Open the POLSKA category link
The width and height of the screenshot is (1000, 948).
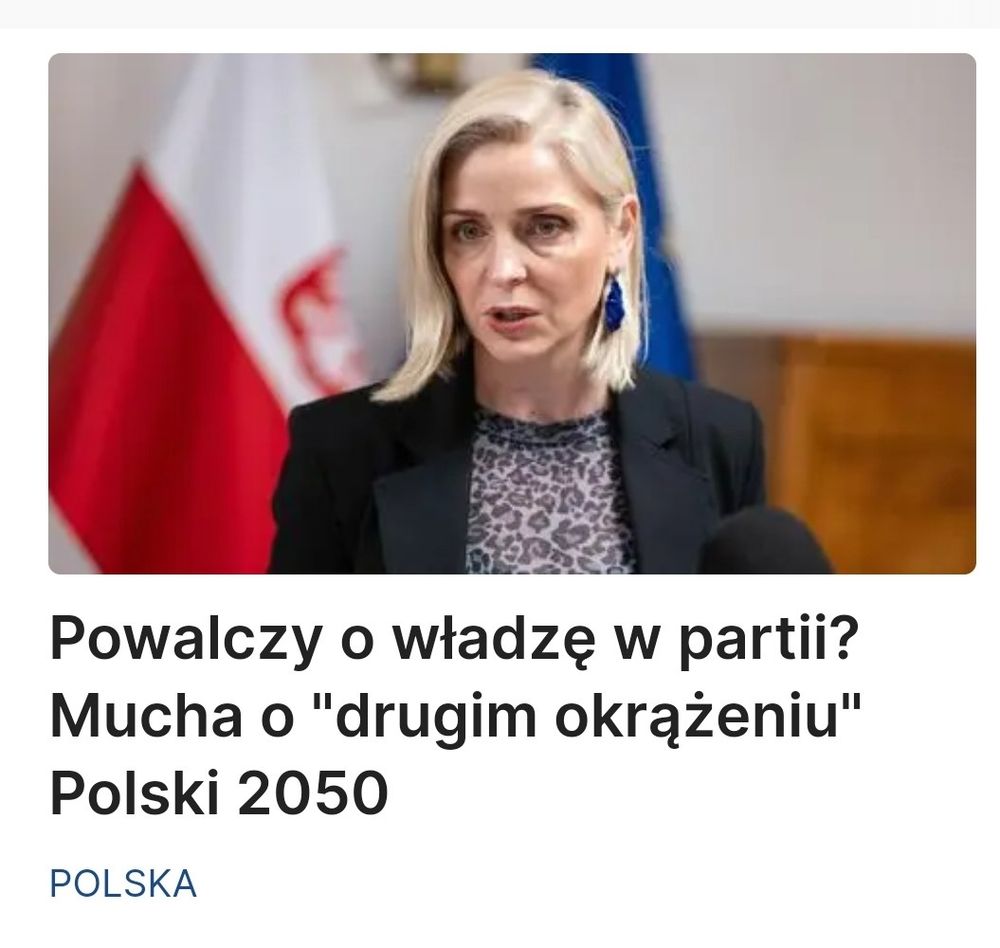pyautogui.click(x=123, y=884)
